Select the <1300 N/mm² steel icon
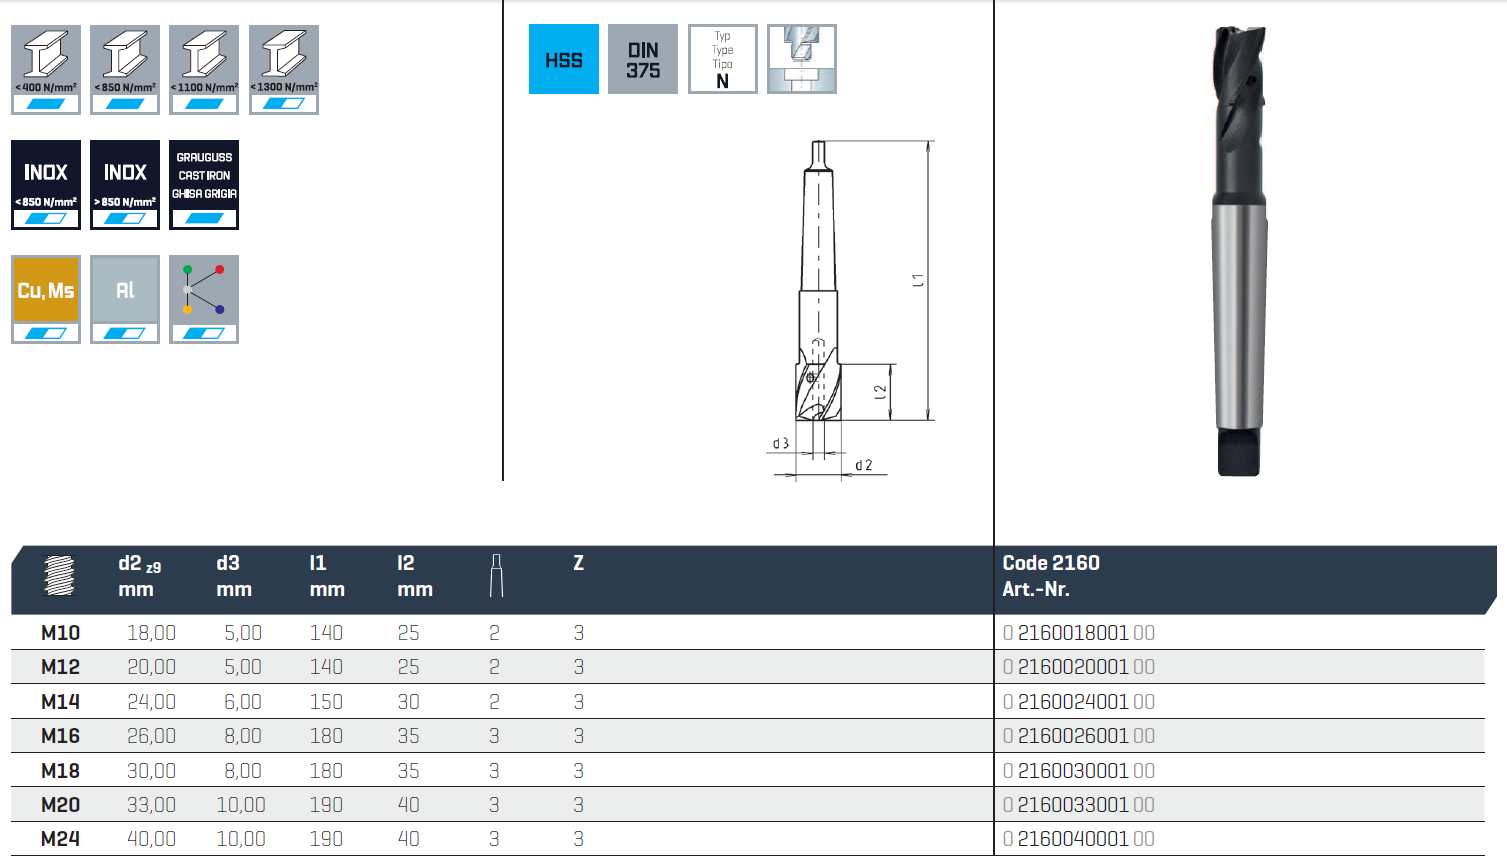The image size is (1507, 866). [284, 69]
